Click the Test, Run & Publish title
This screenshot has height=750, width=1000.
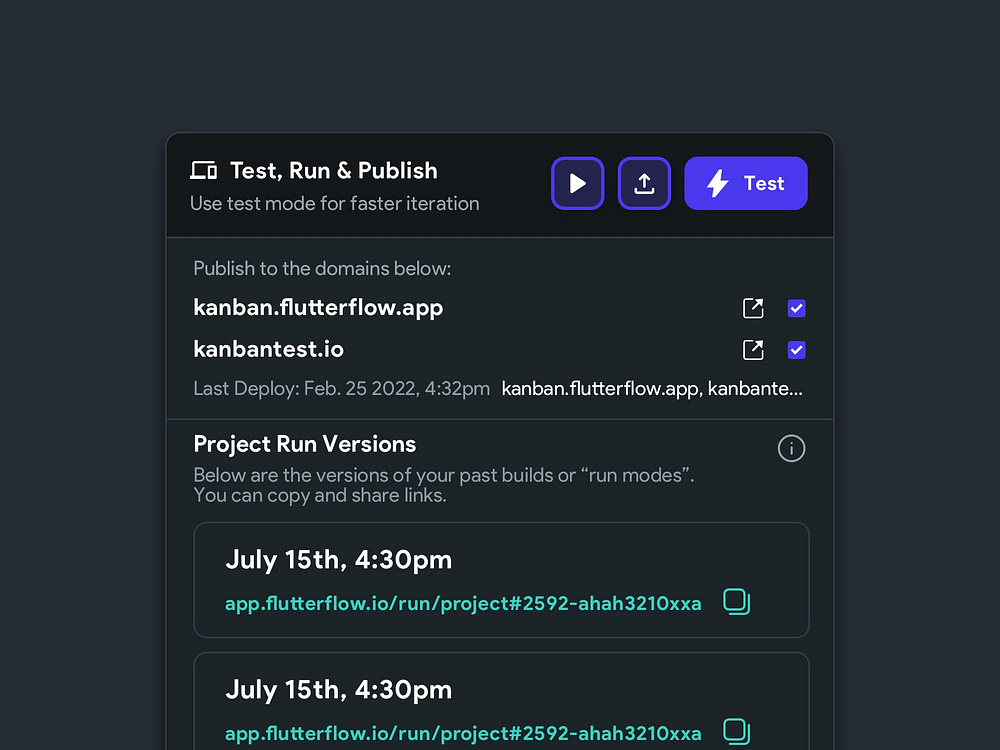(334, 171)
